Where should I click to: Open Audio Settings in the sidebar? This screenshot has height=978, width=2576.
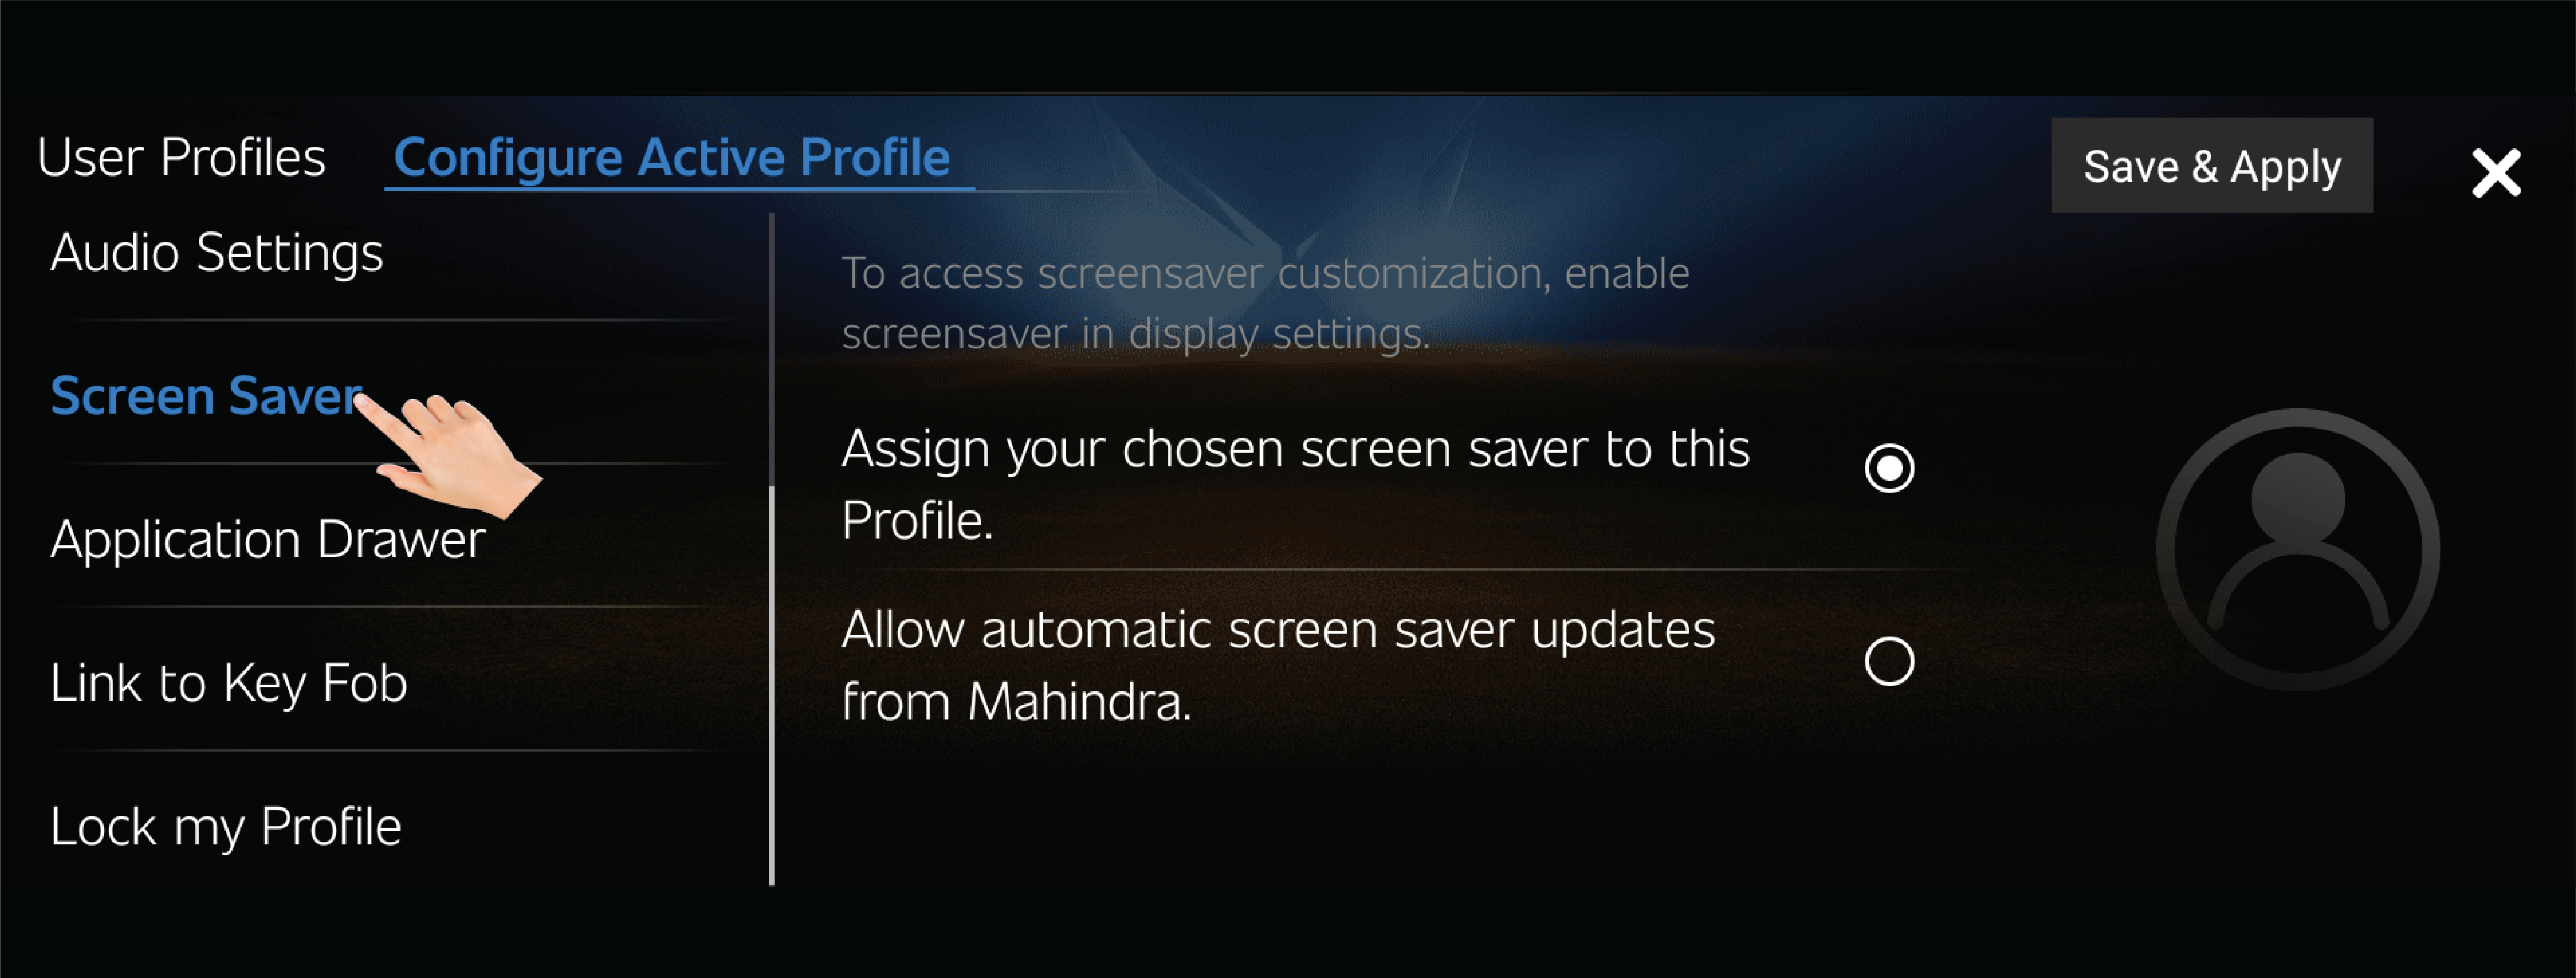pos(217,252)
